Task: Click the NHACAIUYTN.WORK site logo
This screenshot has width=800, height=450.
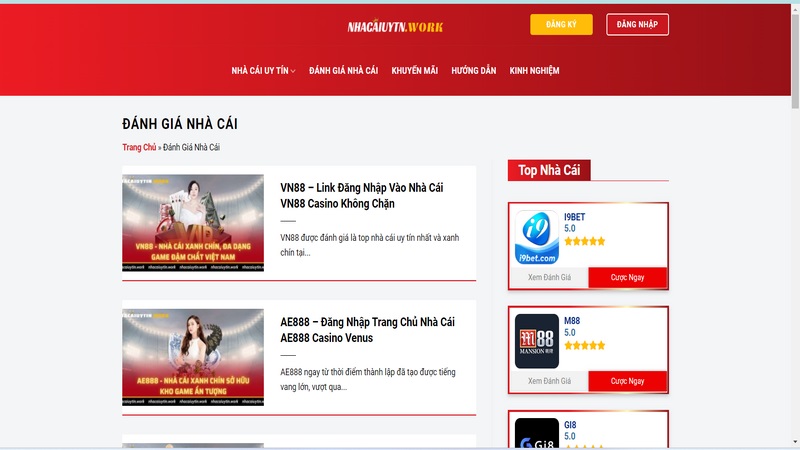Action: click(395, 27)
